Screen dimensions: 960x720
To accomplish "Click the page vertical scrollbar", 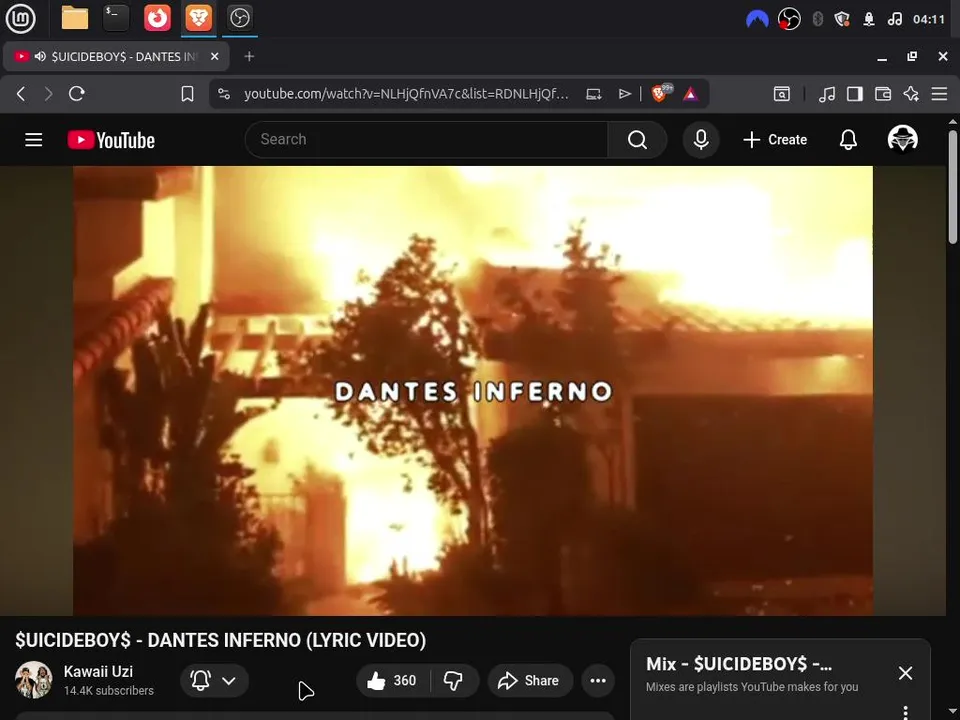I will (953, 186).
